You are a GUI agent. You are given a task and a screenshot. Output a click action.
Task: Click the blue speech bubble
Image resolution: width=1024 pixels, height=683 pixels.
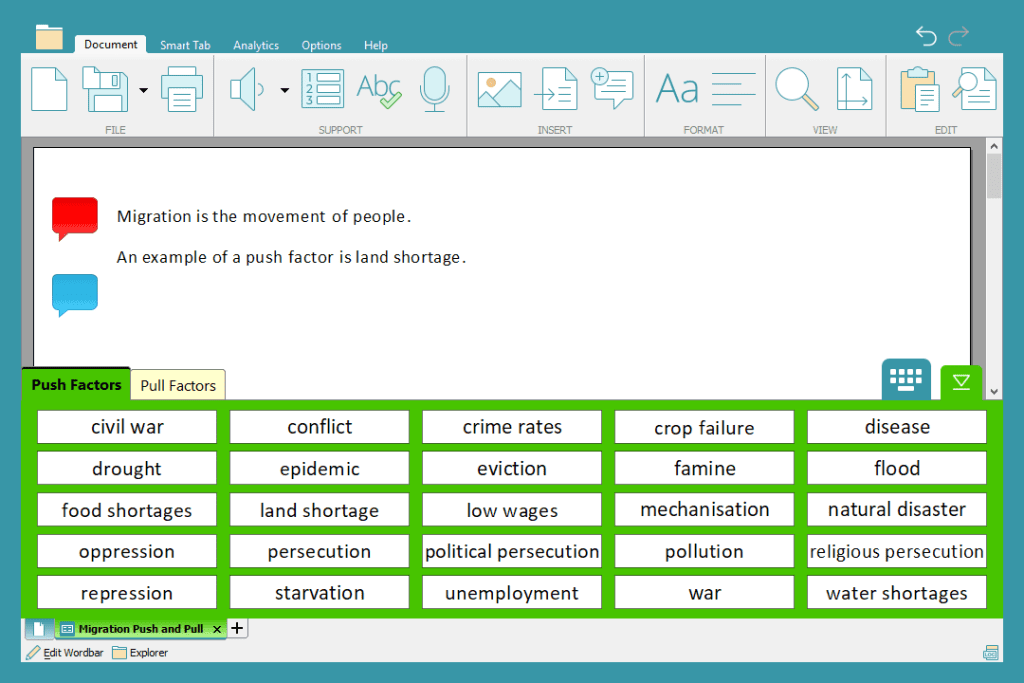point(75,295)
